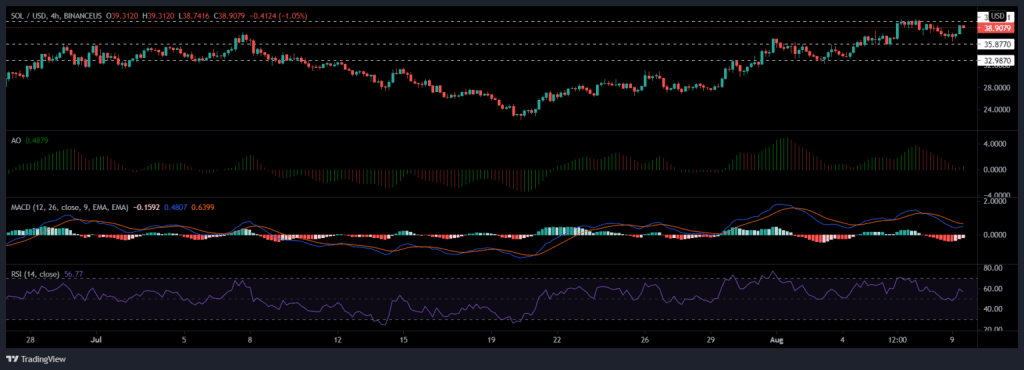Click the blue MACD value 0.4807
This screenshot has width=1024, height=370.
tap(175, 208)
